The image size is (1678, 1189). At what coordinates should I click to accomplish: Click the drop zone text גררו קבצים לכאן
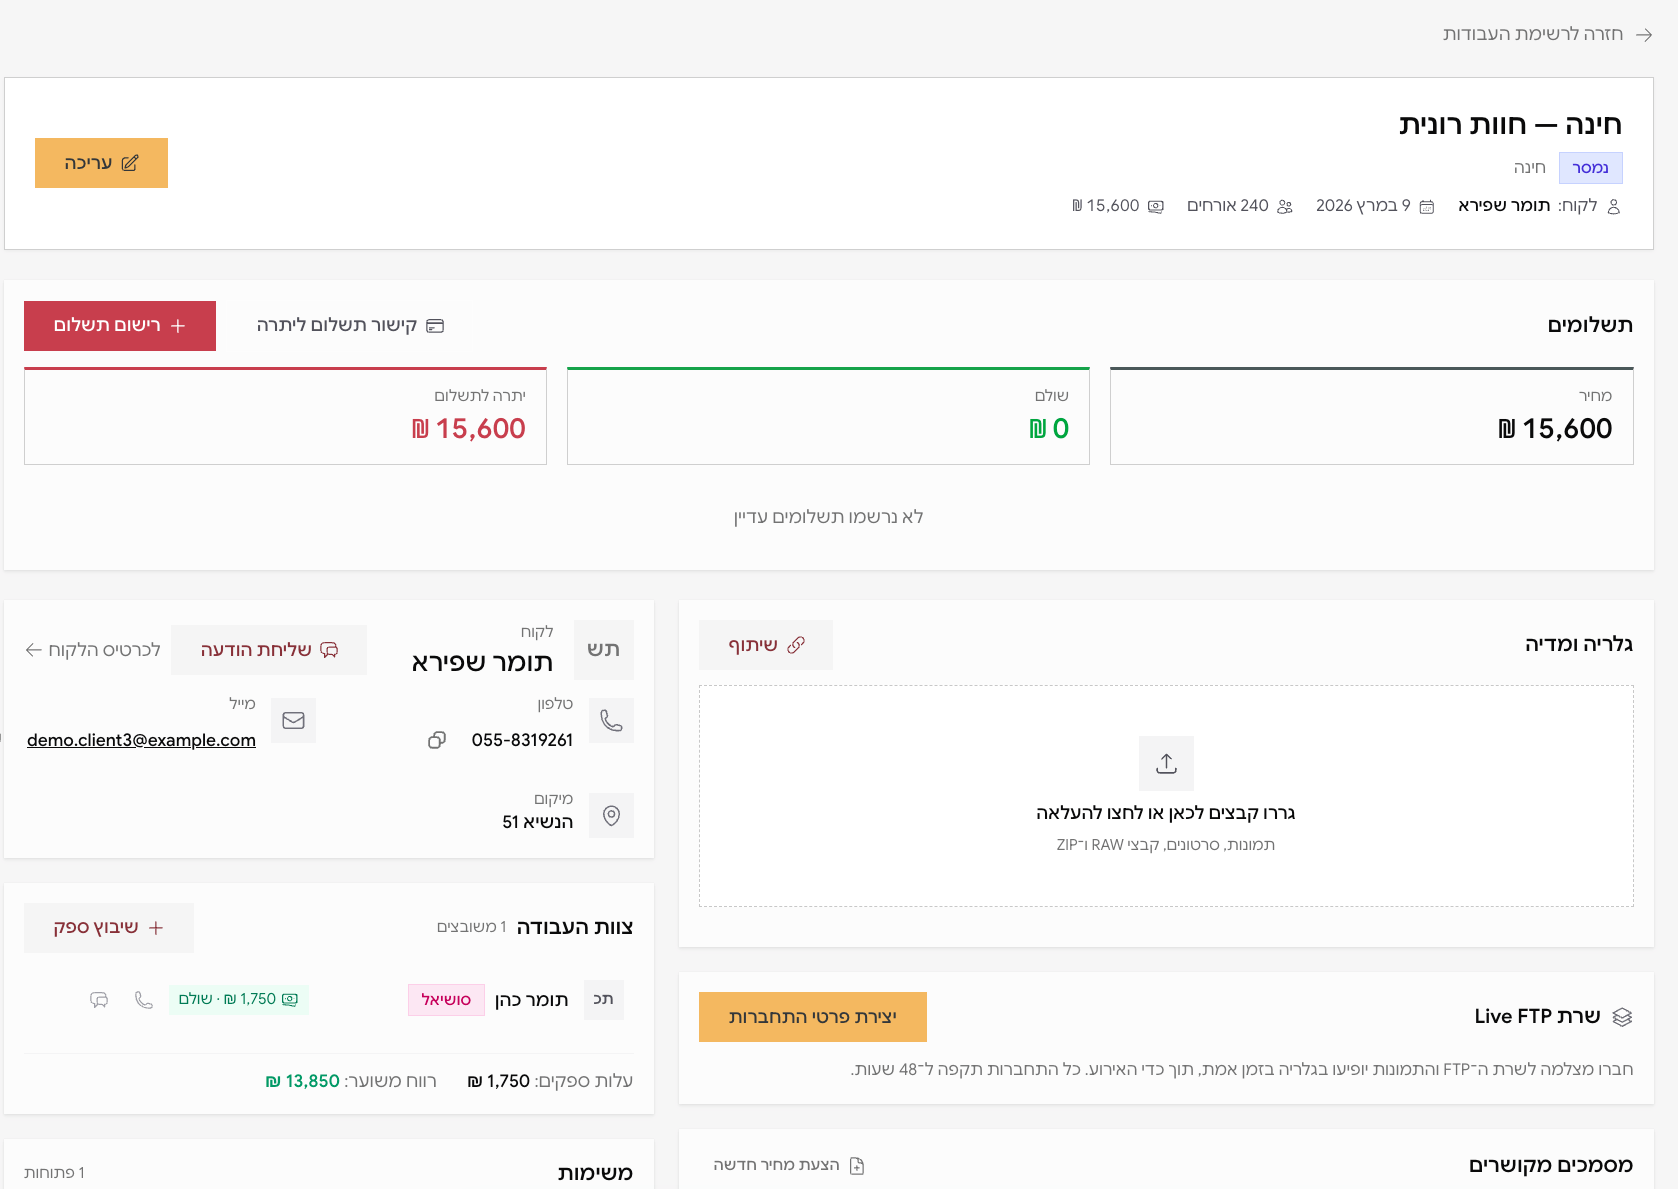[1165, 813]
